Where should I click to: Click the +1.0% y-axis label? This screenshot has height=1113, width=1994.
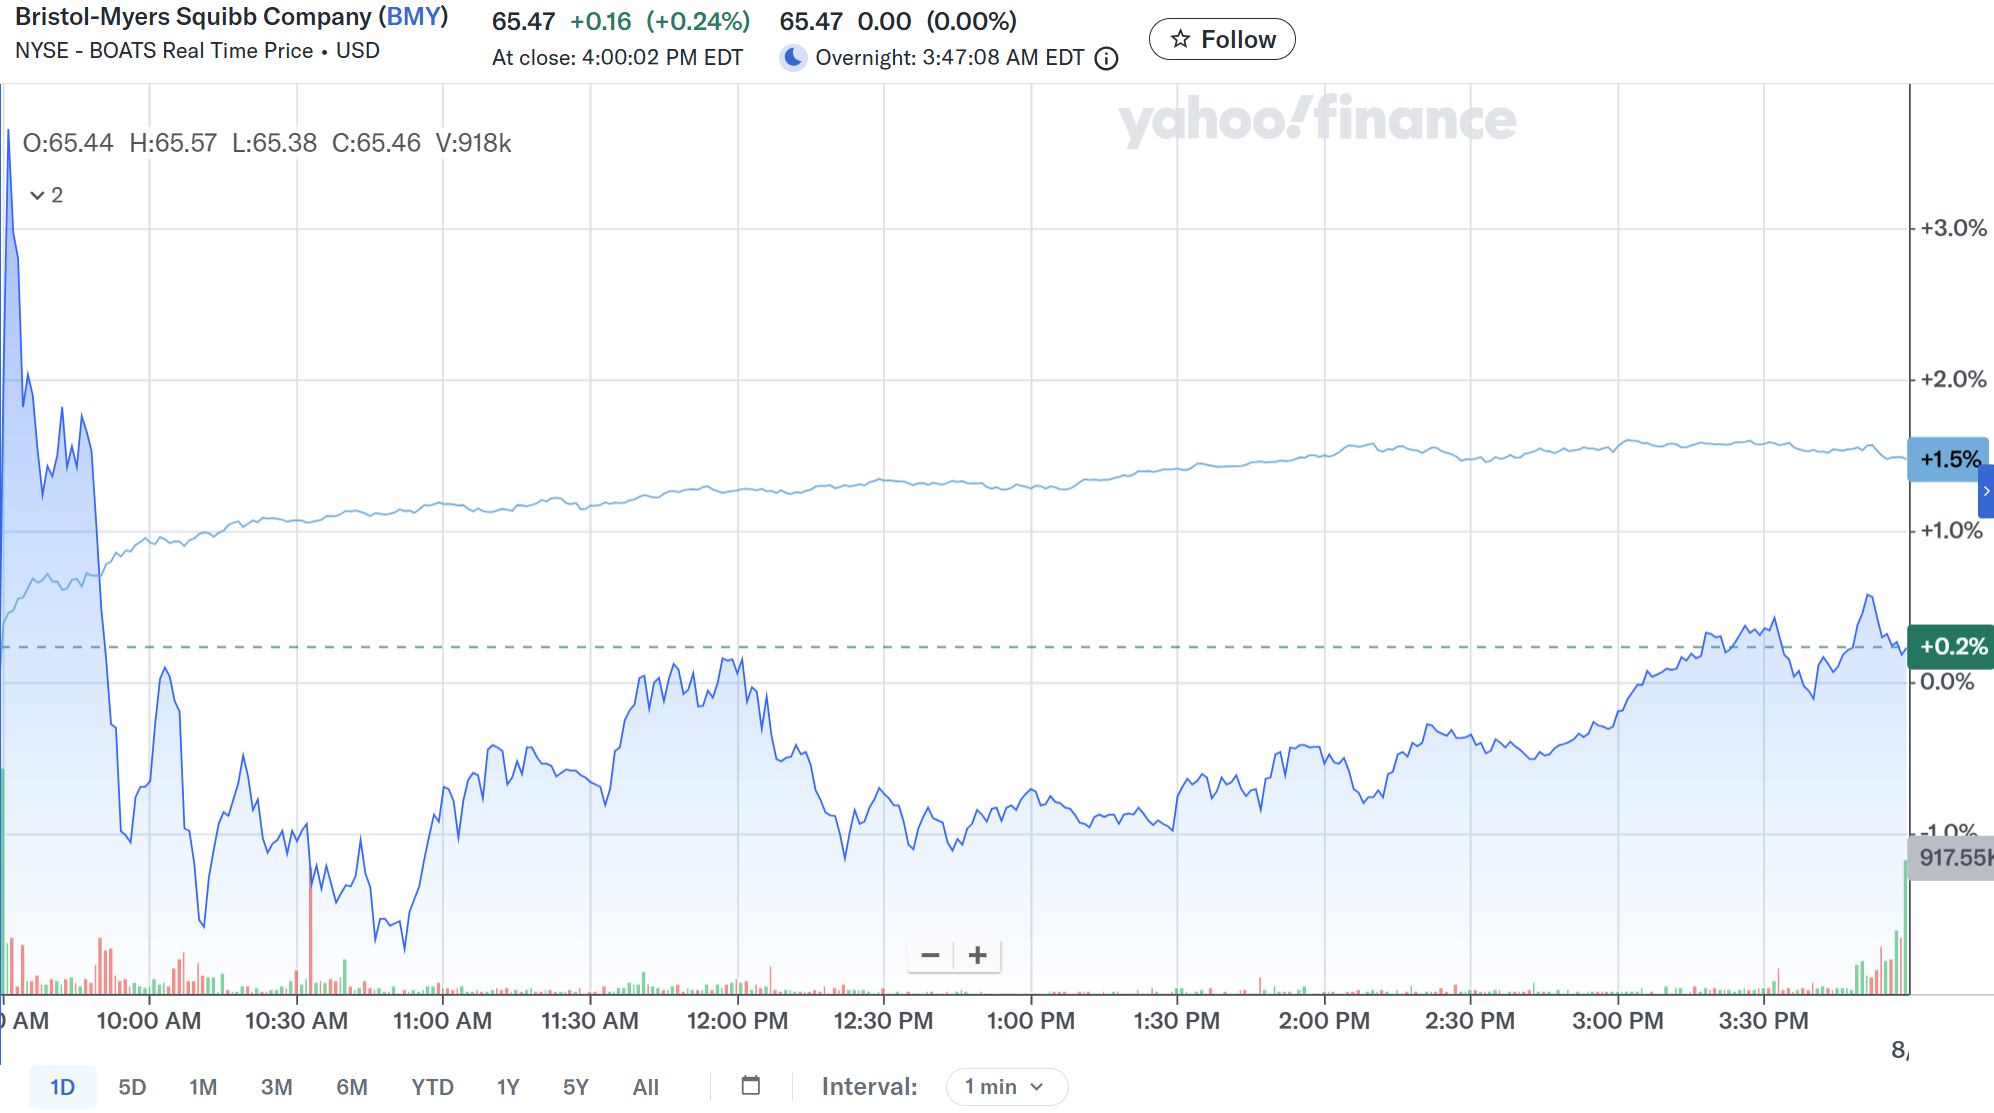(x=1951, y=530)
